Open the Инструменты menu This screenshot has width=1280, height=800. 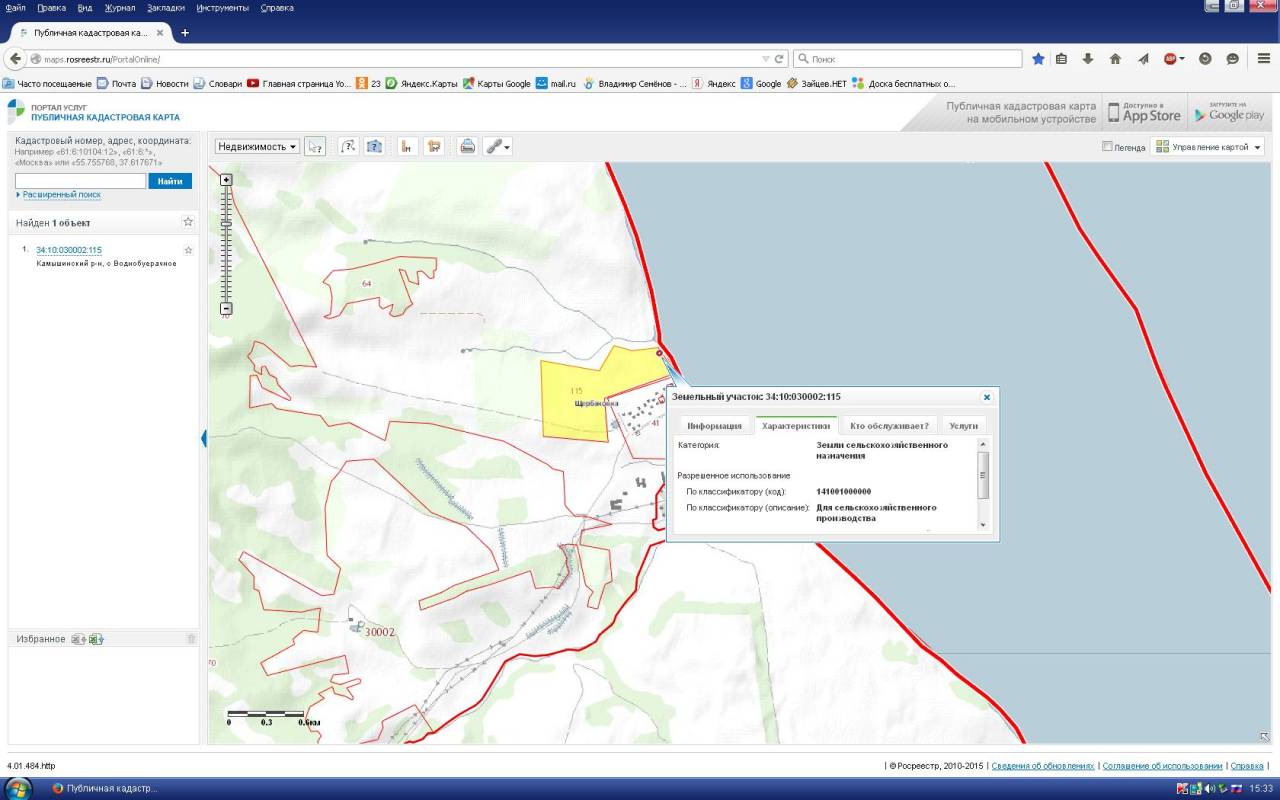[x=223, y=7]
